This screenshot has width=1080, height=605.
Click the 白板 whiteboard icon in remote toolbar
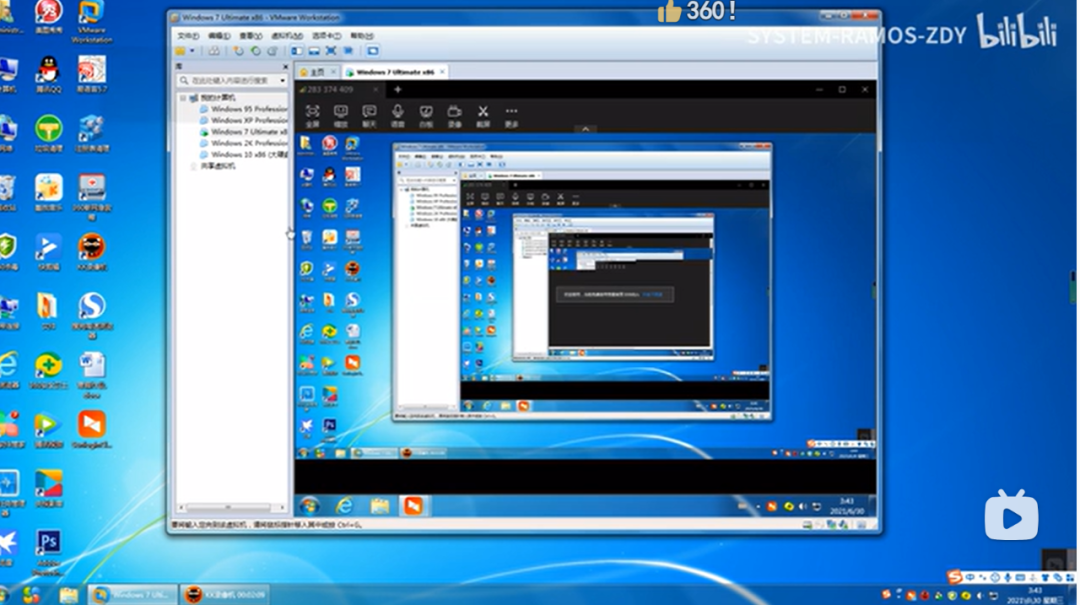pyautogui.click(x=426, y=116)
